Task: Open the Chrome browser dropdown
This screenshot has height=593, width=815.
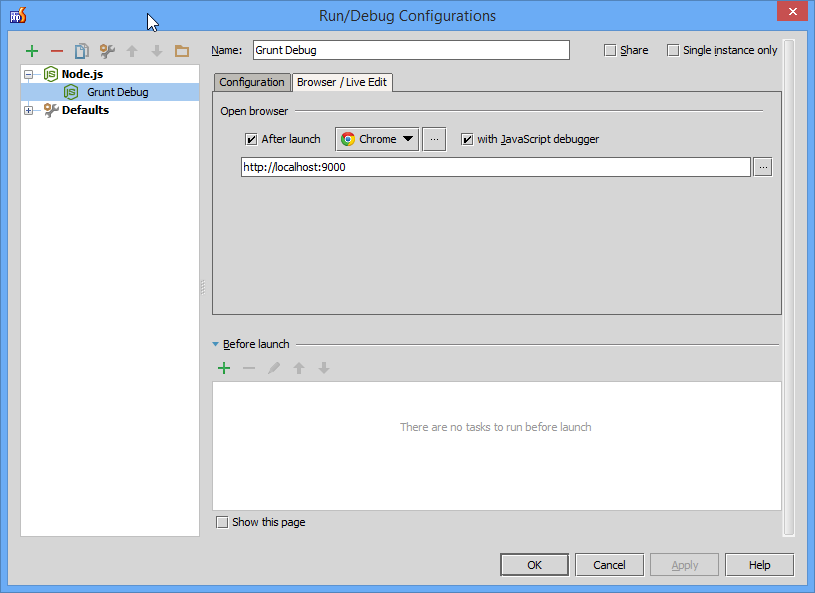Action: click(x=377, y=139)
